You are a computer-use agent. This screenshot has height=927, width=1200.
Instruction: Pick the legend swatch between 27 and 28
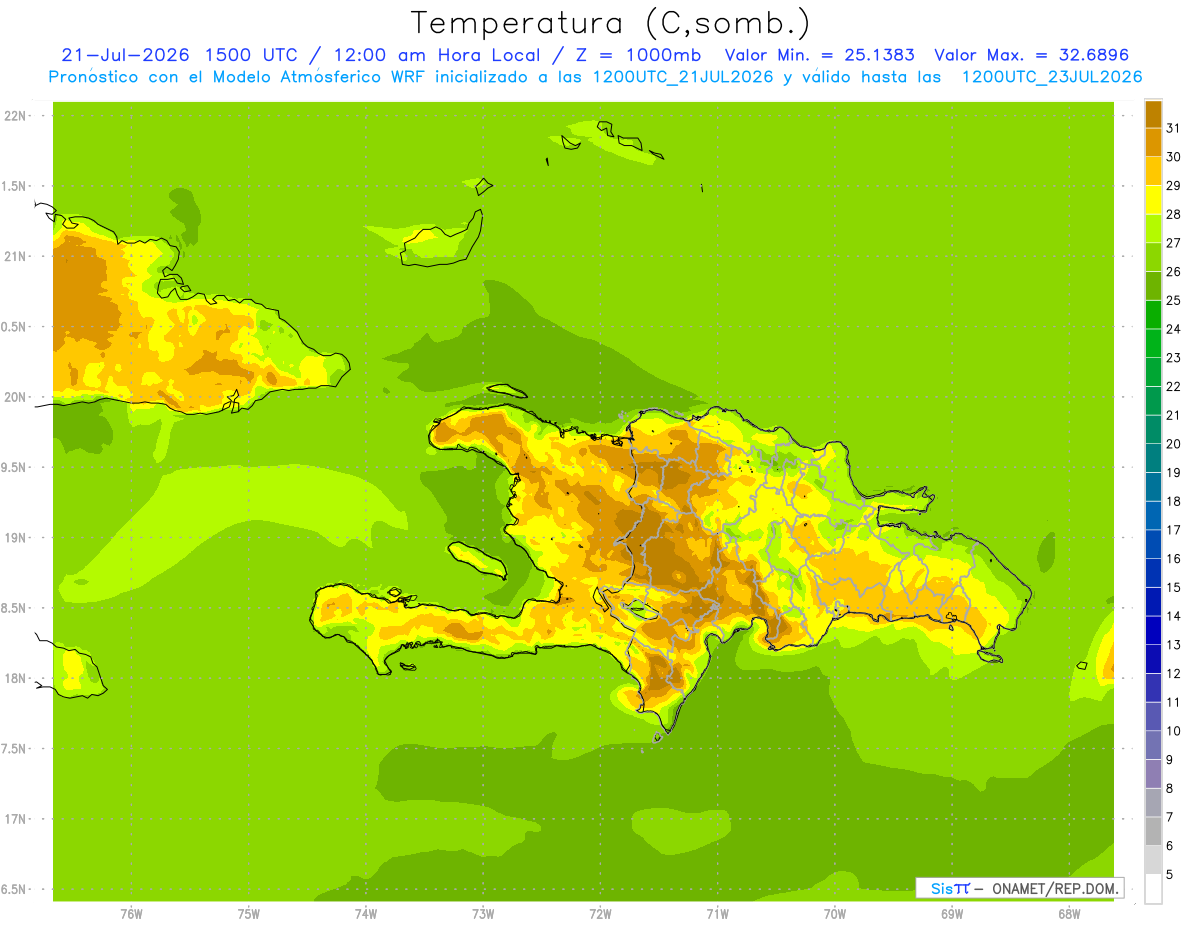(1153, 228)
